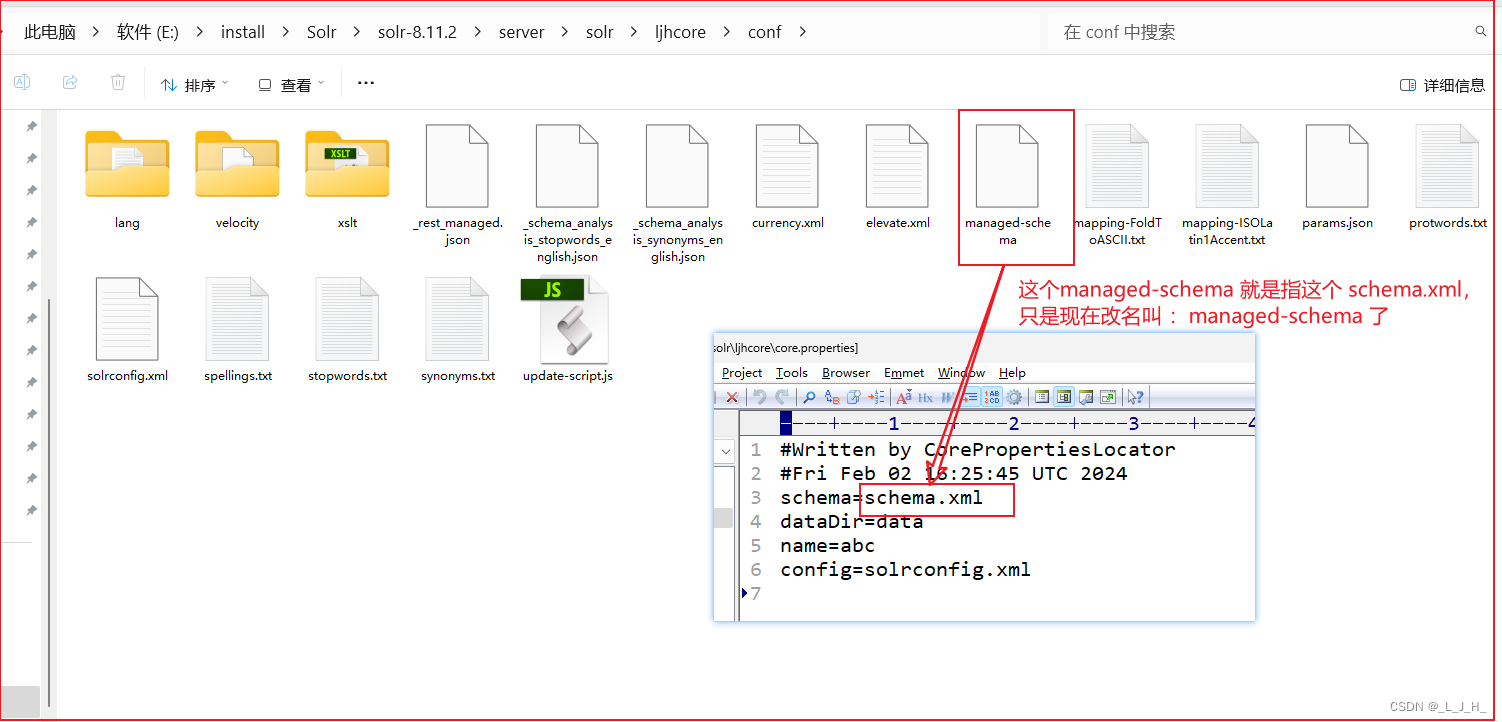The height and width of the screenshot is (722, 1502).
Task: Expand chevron after 软件 (E:) in address bar
Action: (x=200, y=32)
